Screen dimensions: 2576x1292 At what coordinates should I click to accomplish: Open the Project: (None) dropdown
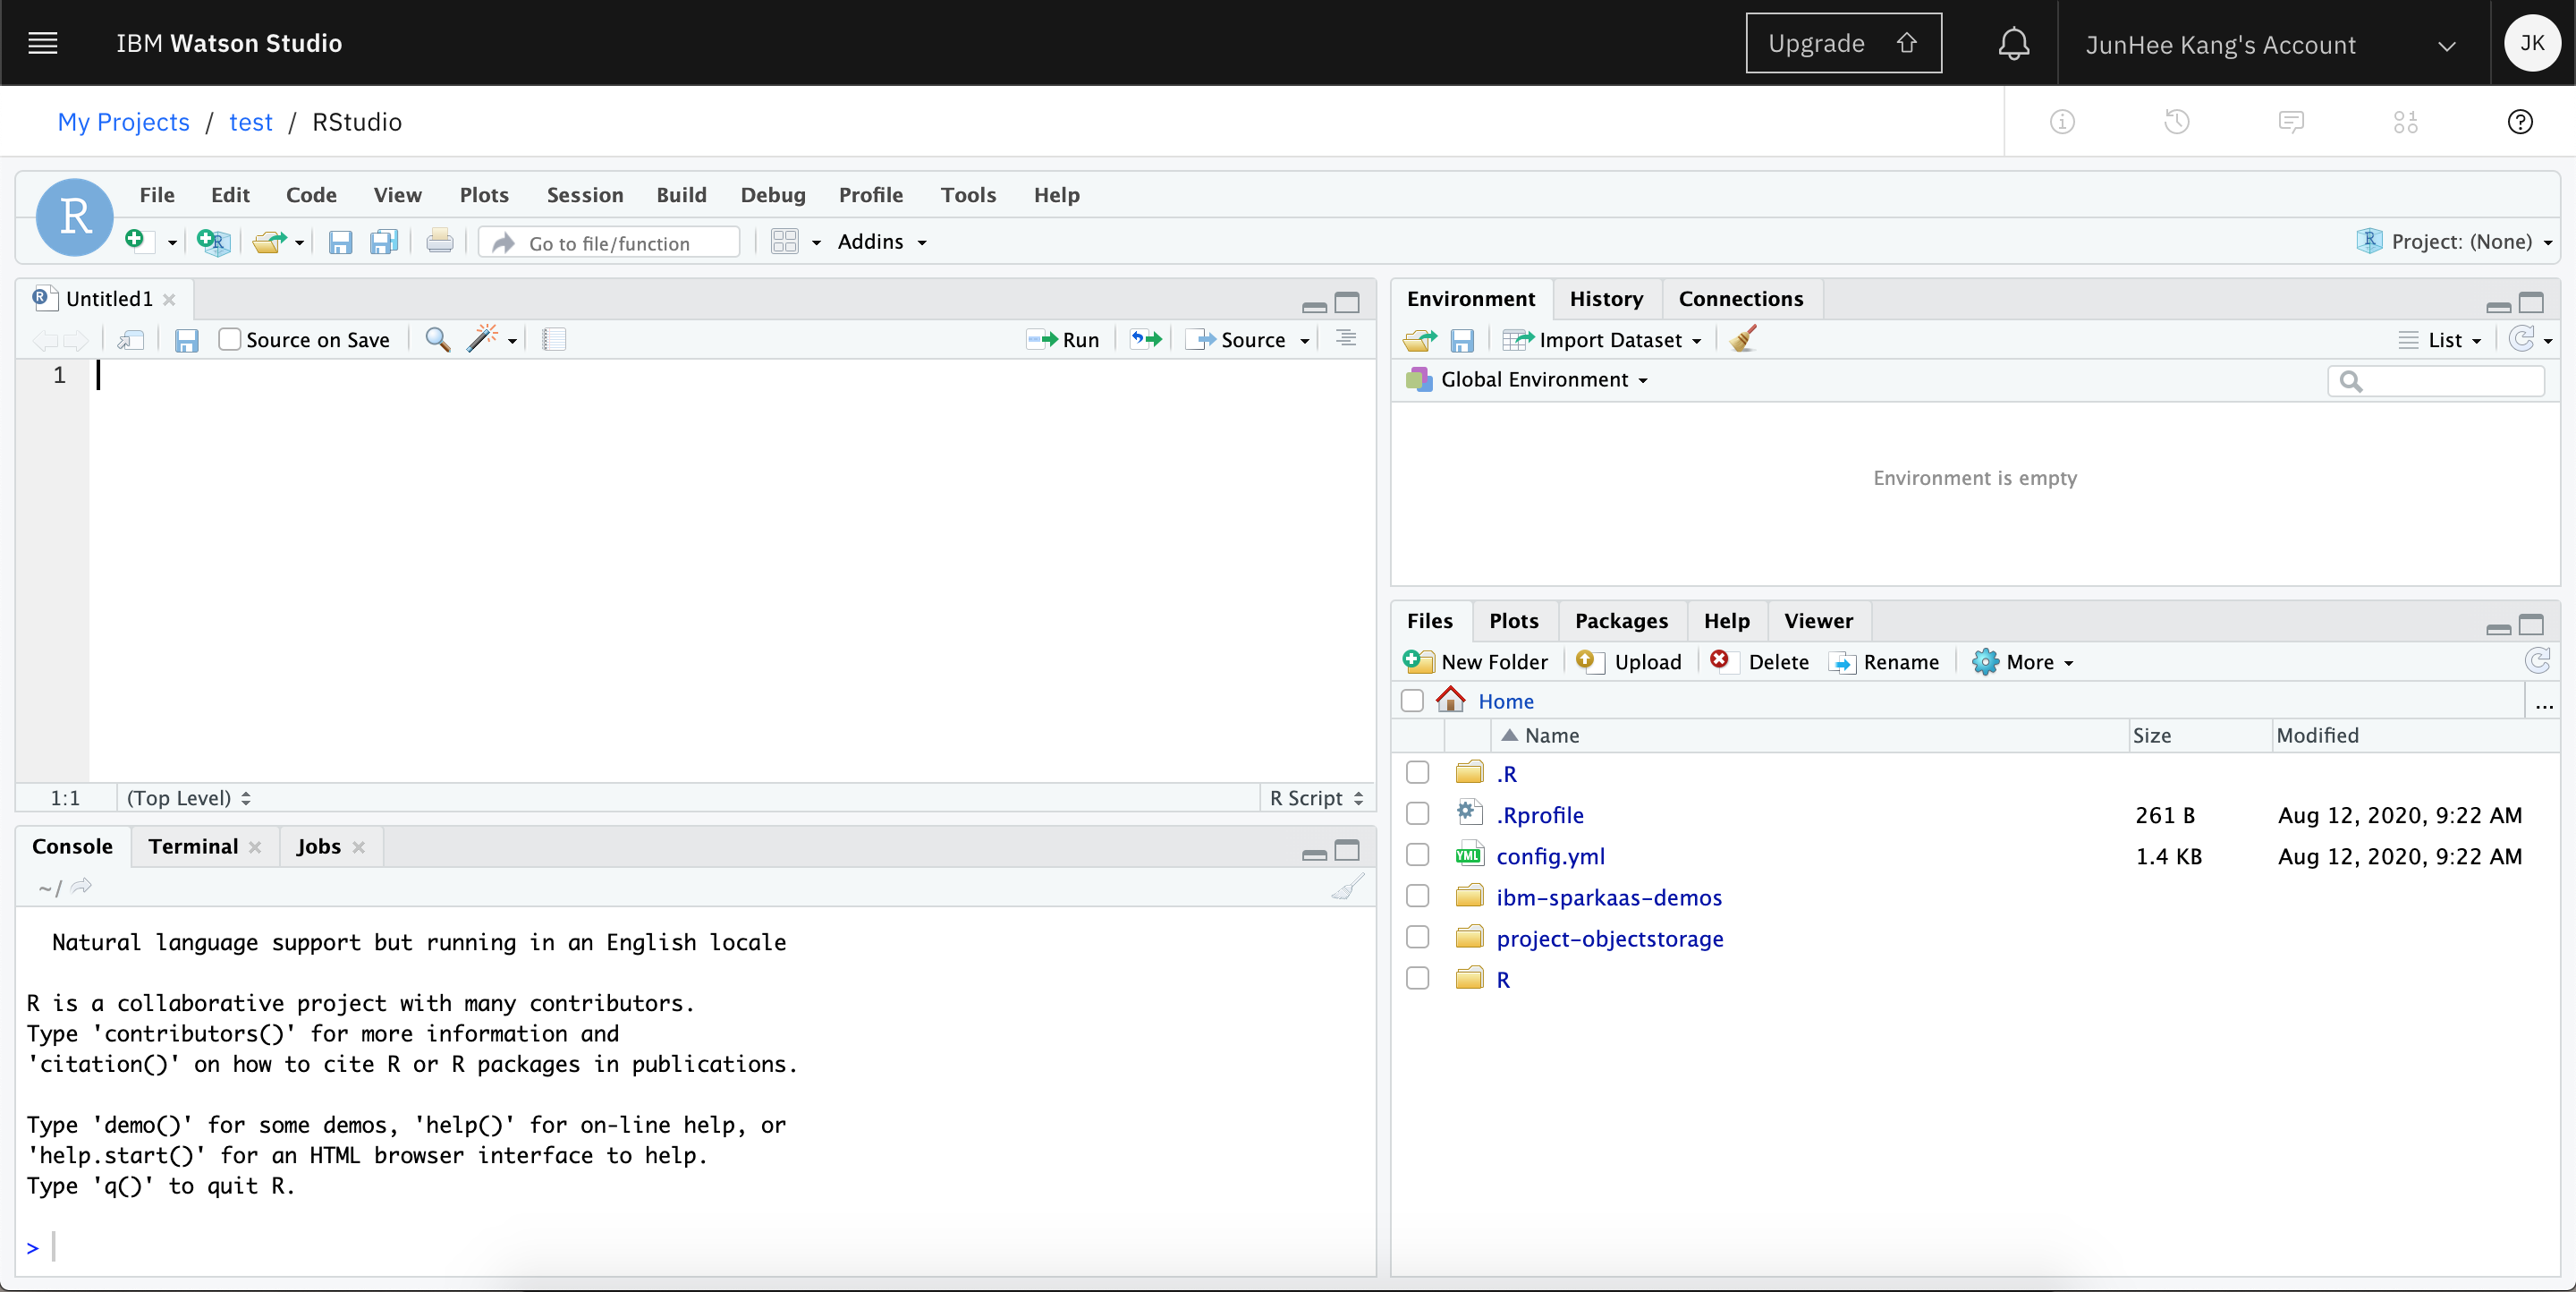[x=2463, y=242]
